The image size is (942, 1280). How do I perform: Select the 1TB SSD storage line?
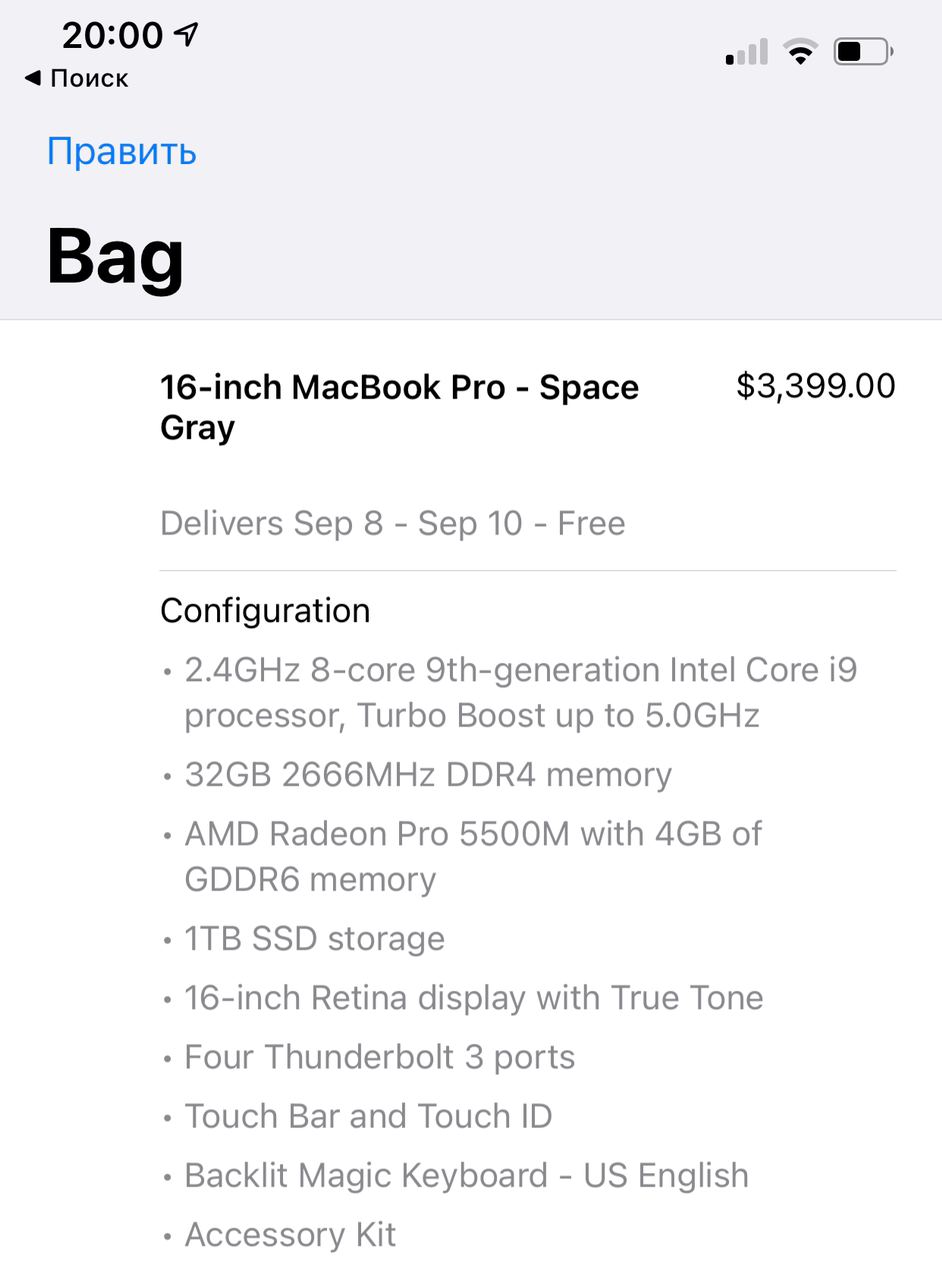[314, 939]
